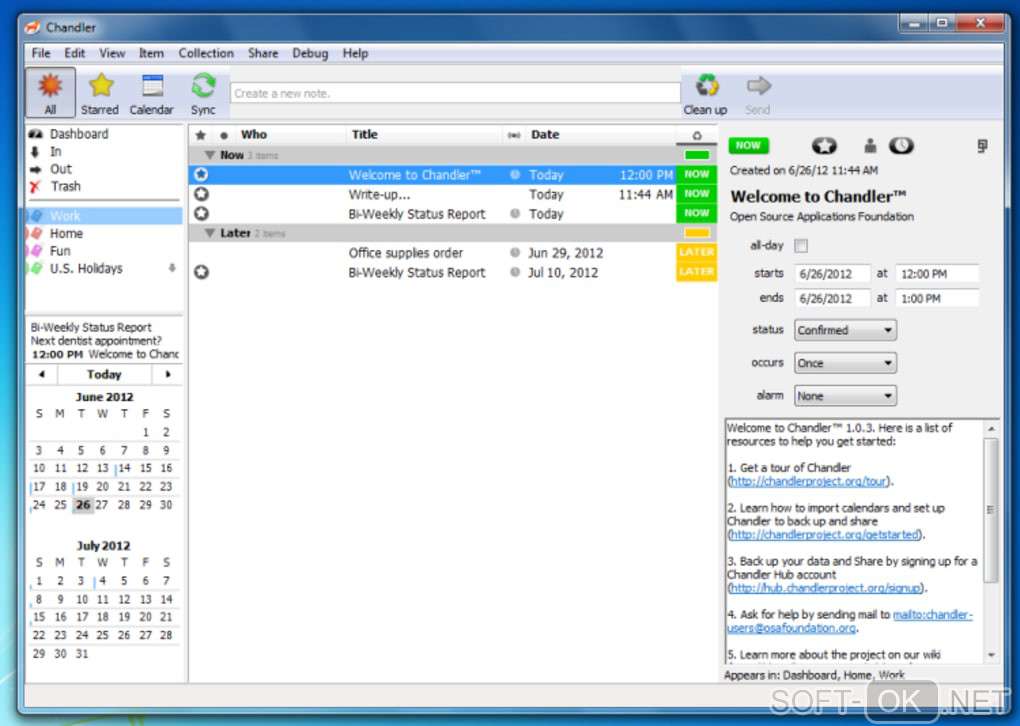Collapse the Later section triangle

pyautogui.click(x=209, y=233)
